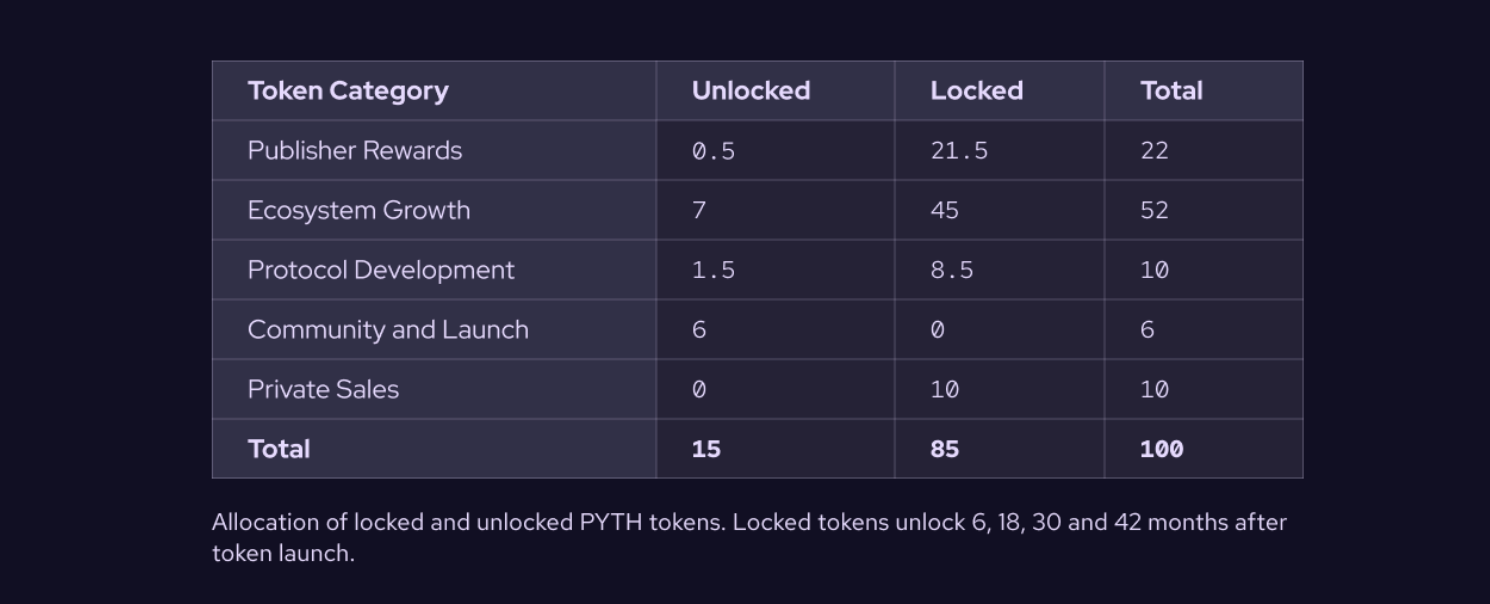The width and height of the screenshot is (1490, 604).
Task: Click the Protocol Development unlocked value 1.5
Action: pyautogui.click(x=713, y=270)
